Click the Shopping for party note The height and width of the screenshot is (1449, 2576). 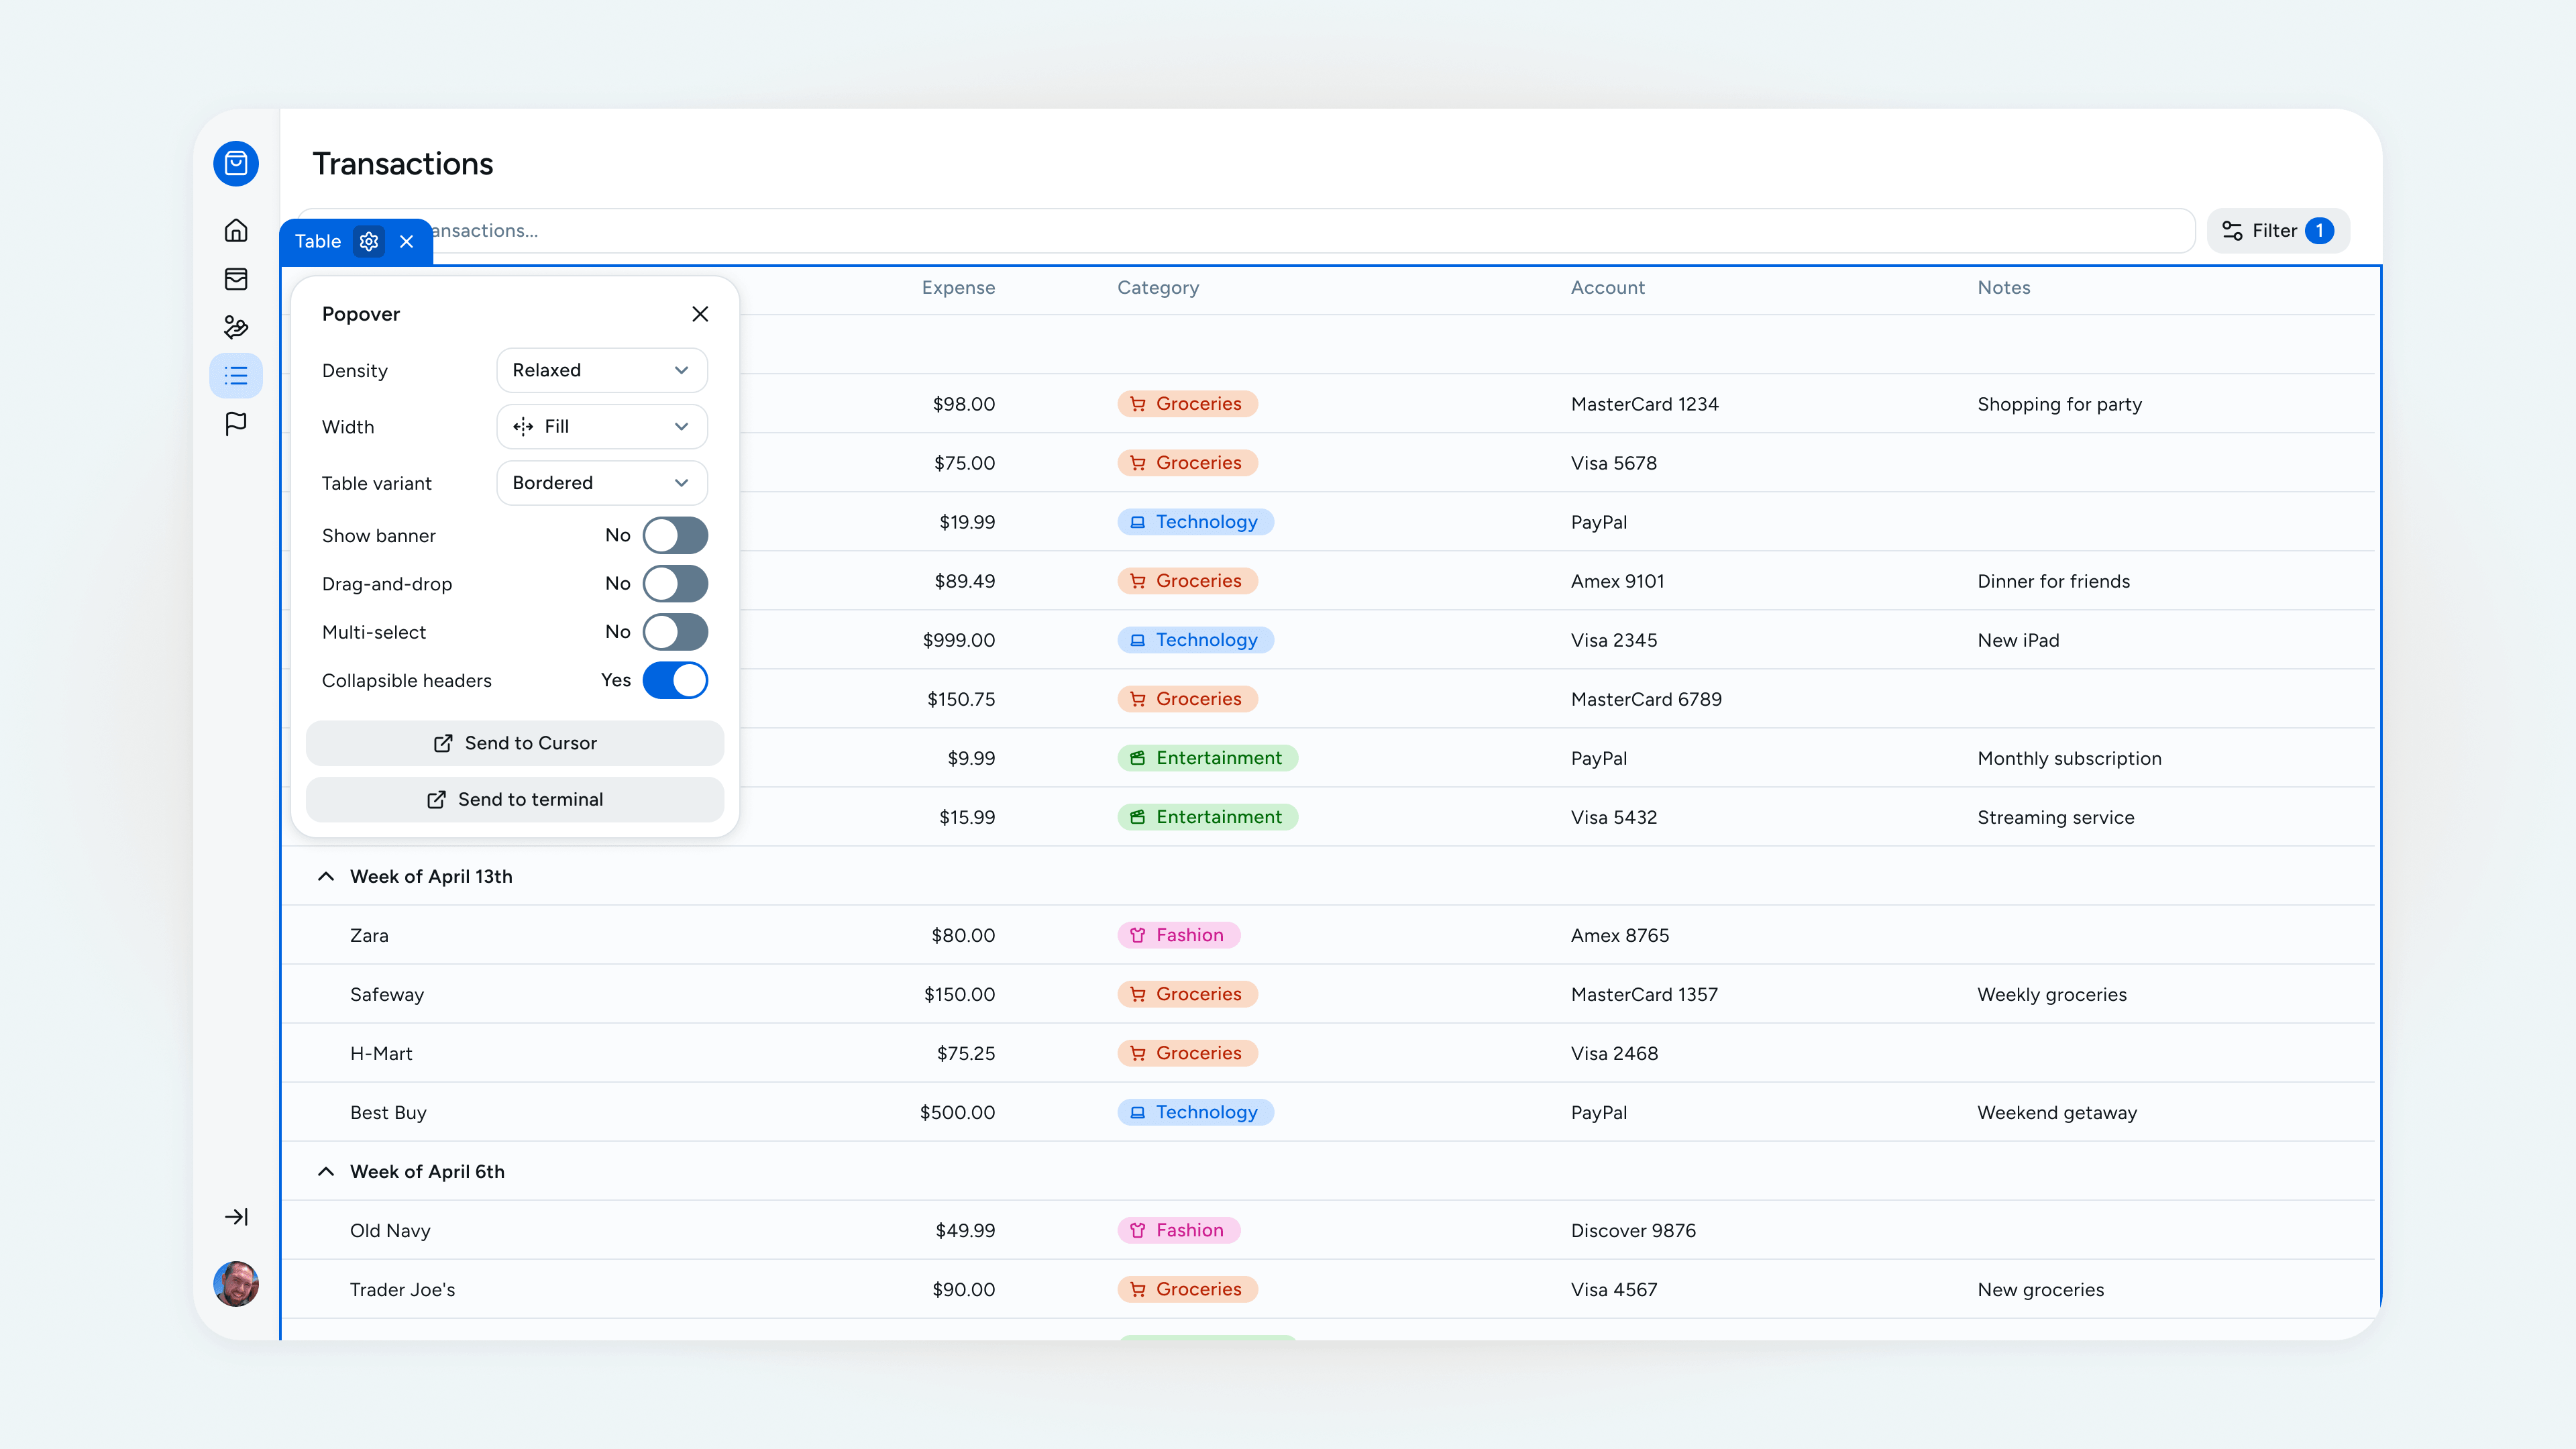click(2059, 405)
